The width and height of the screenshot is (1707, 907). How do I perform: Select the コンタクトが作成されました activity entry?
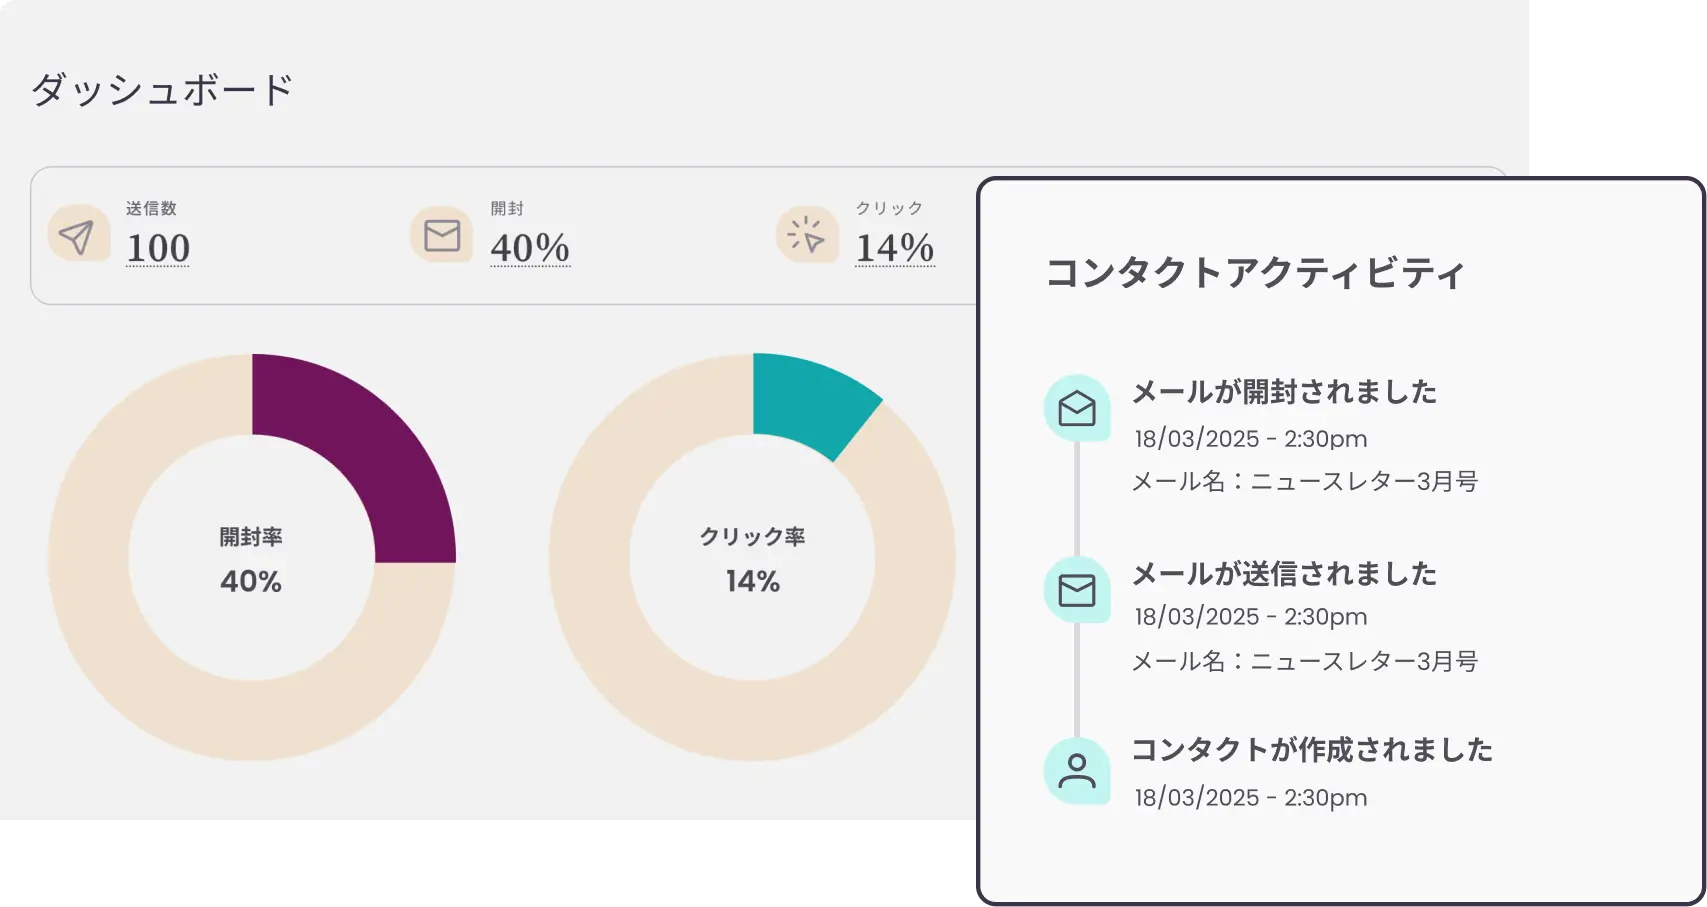[1312, 750]
